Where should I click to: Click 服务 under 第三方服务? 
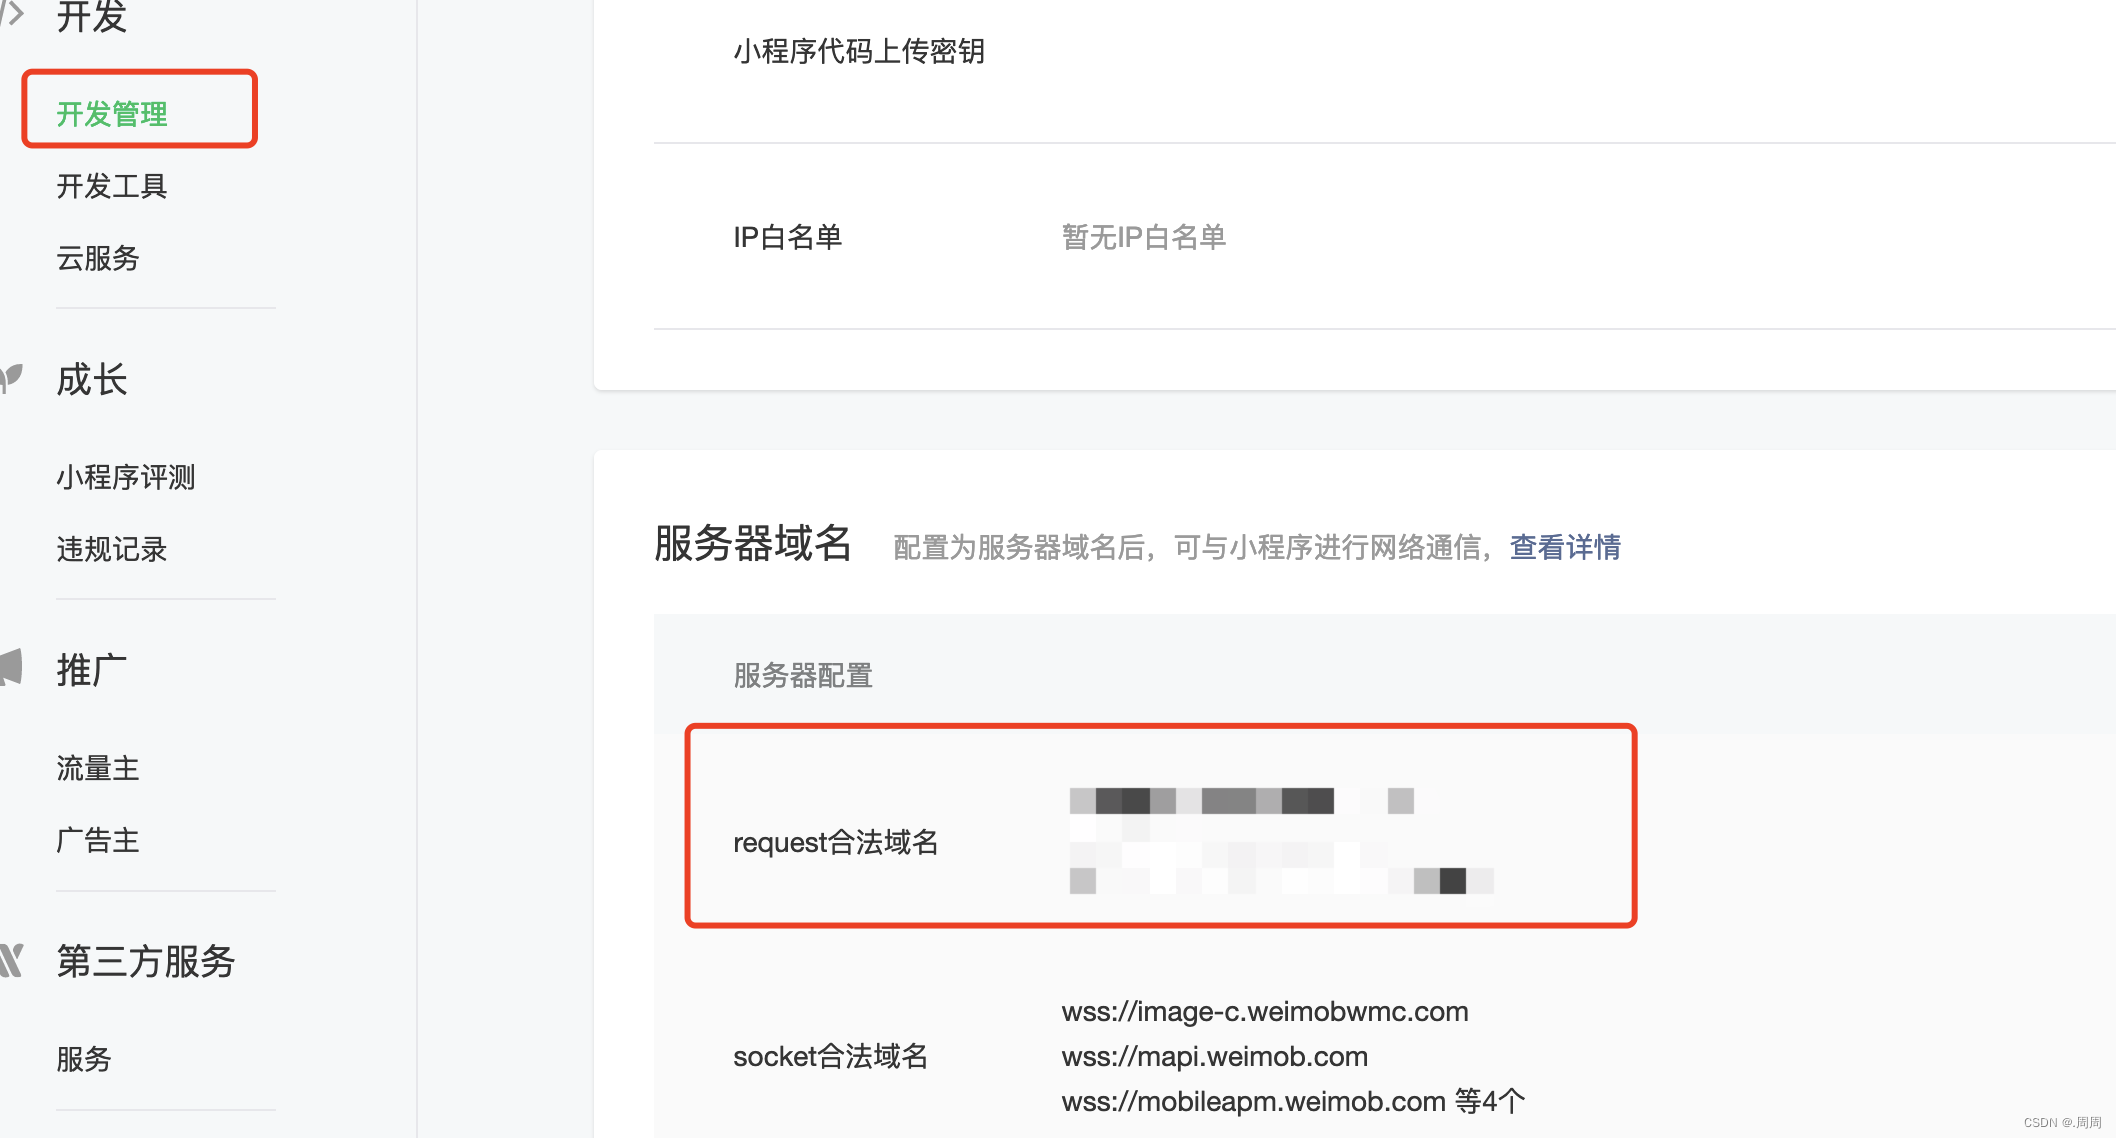click(x=84, y=1059)
